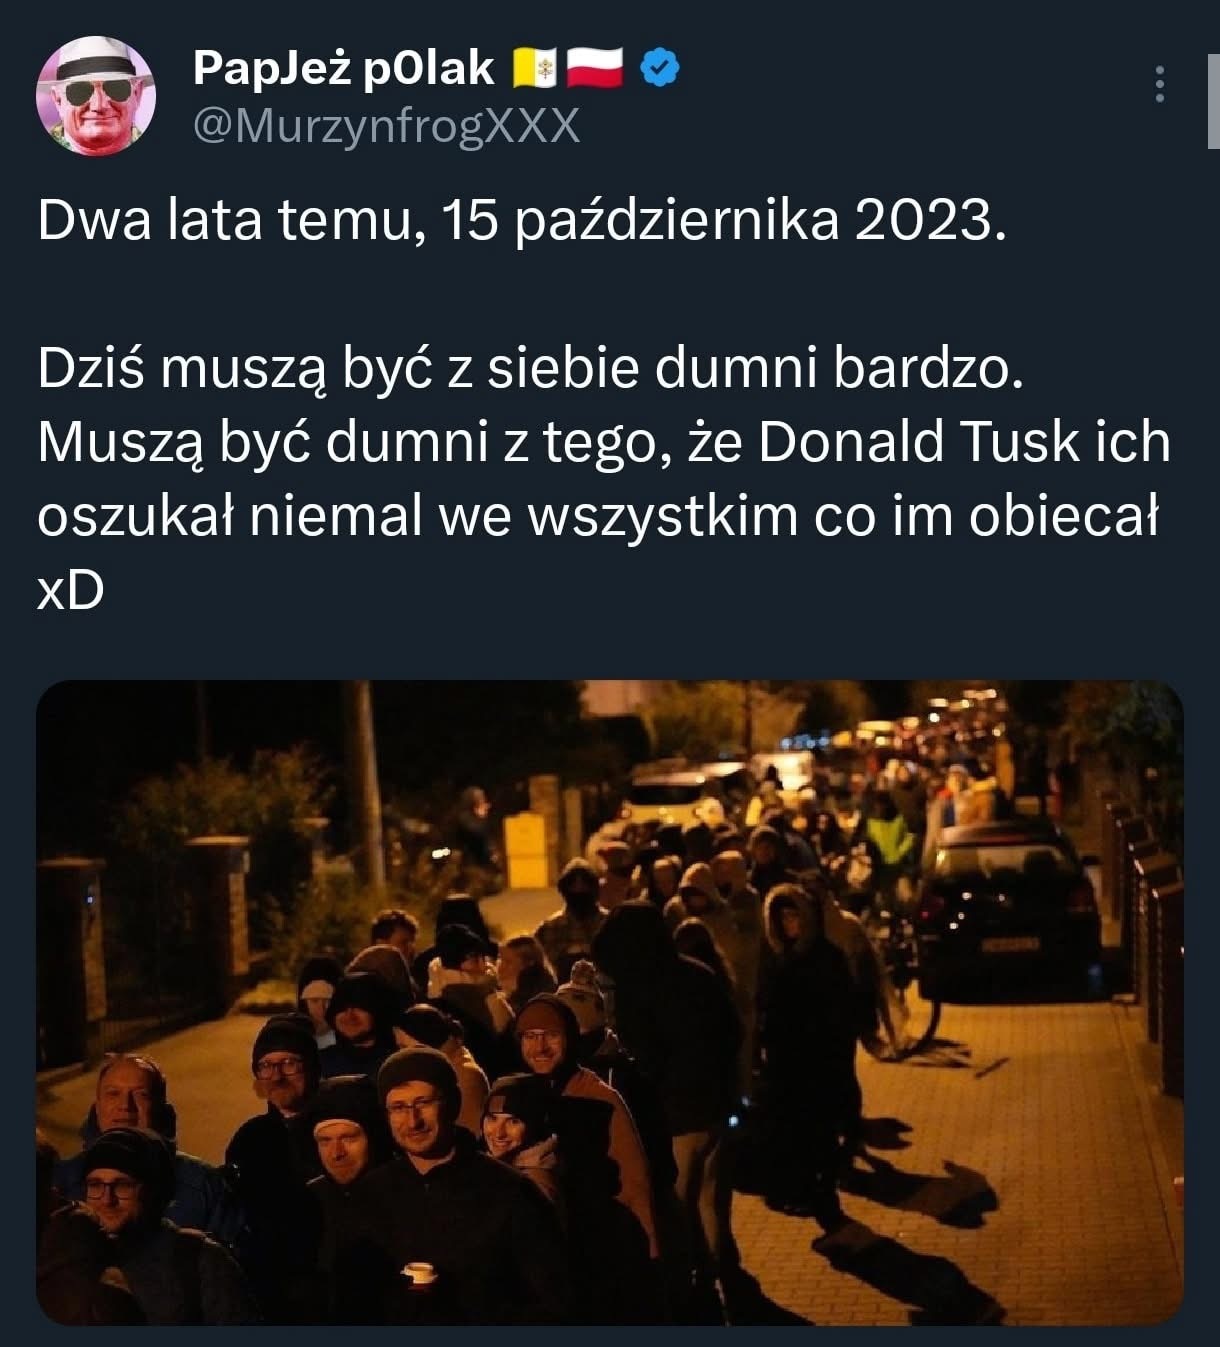Image resolution: width=1220 pixels, height=1347 pixels.
Task: Open the attached night queue photo
Action: pos(610,1003)
